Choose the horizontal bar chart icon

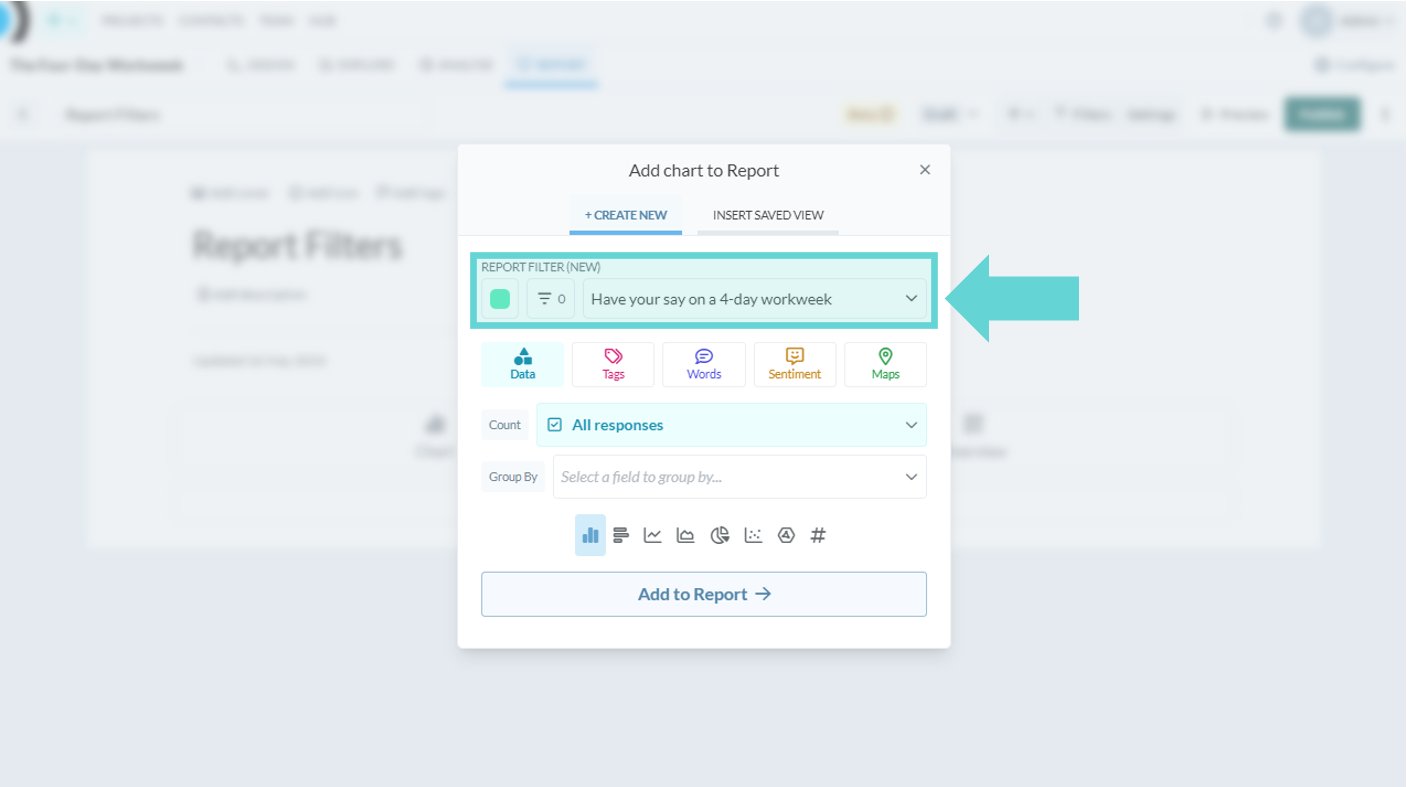621,535
